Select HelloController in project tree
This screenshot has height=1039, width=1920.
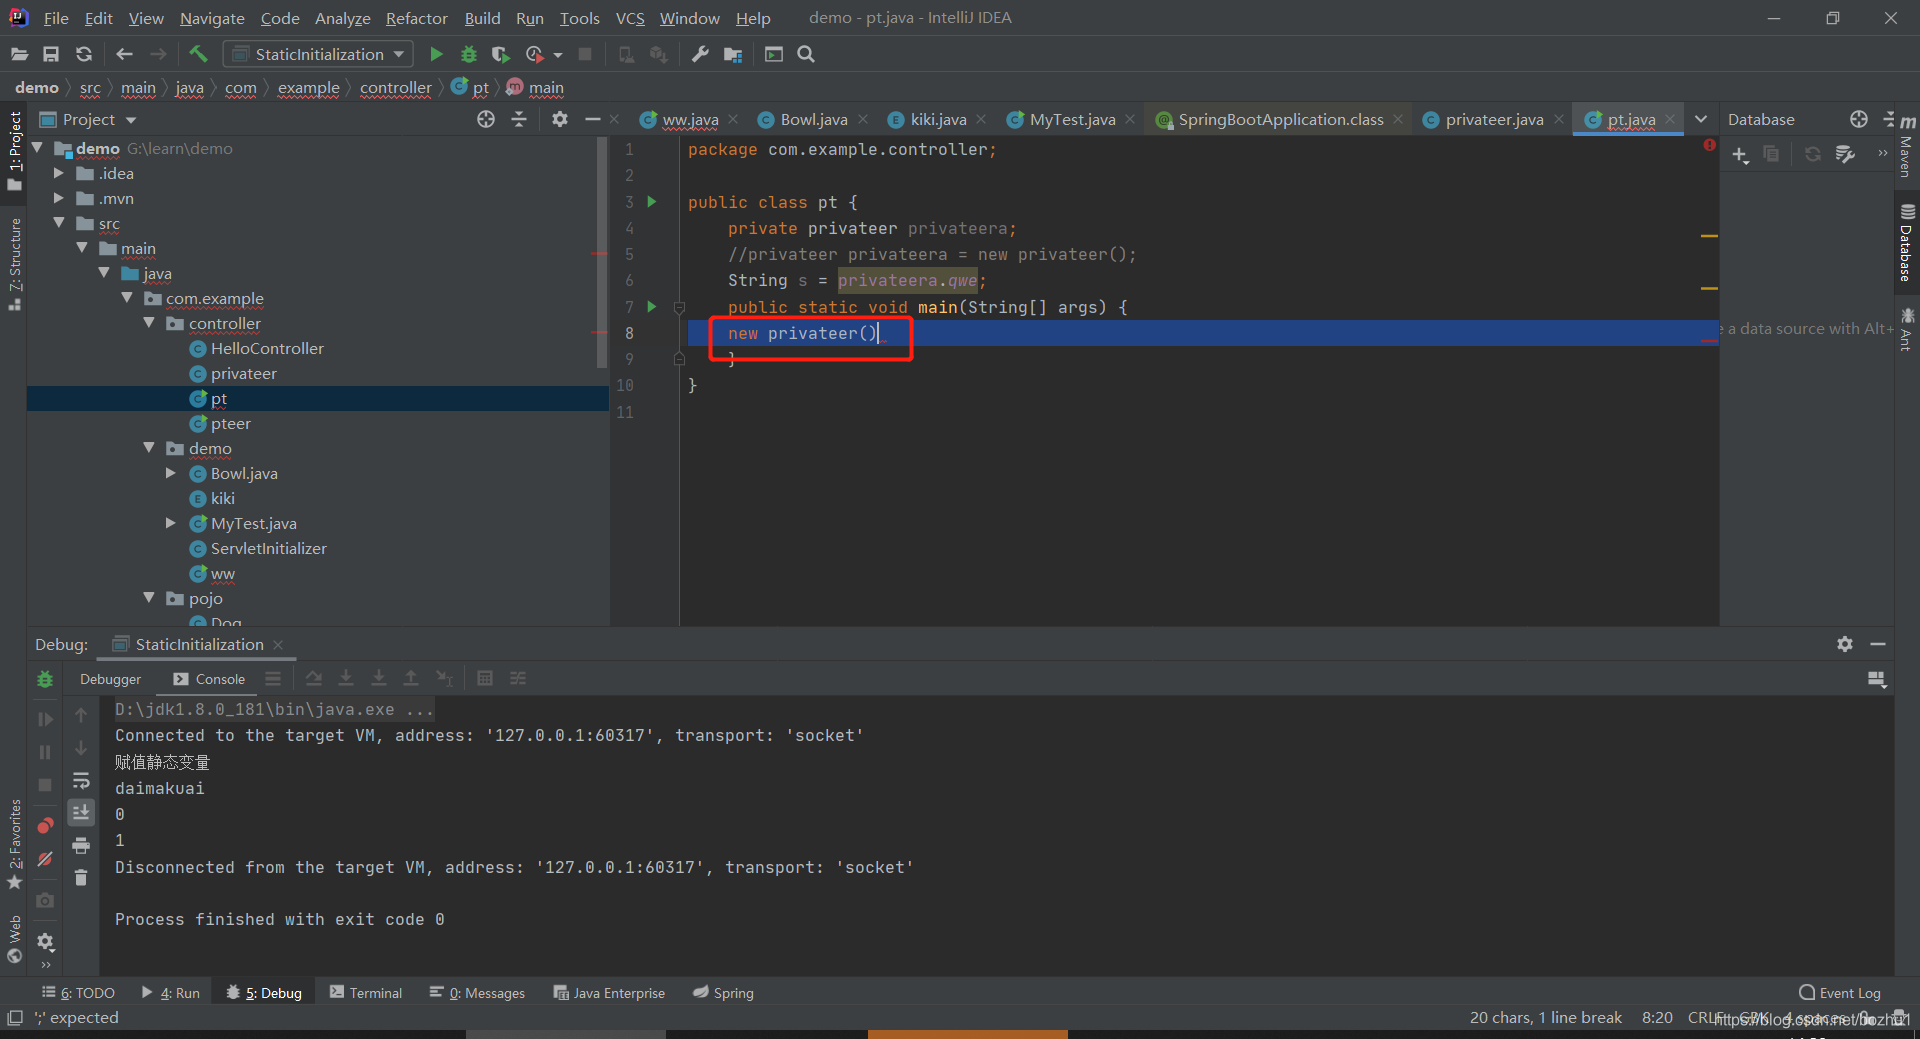pyautogui.click(x=267, y=348)
